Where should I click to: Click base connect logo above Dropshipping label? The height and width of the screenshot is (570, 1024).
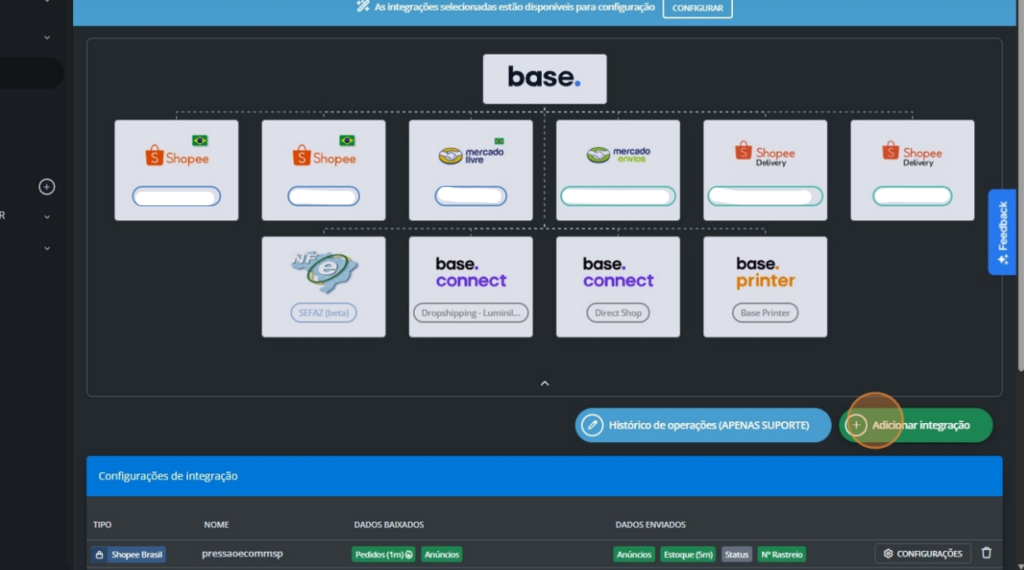pyautogui.click(x=471, y=272)
